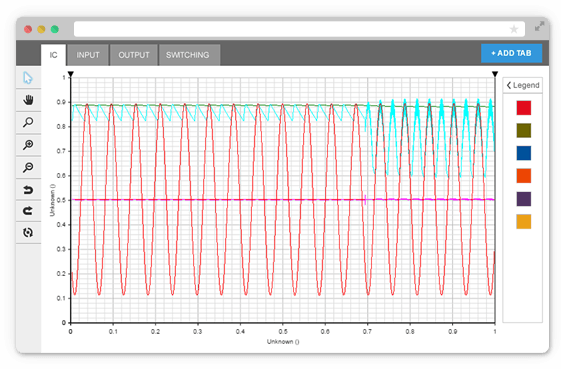
Task: Select the orange-red legend color swatch
Action: (x=523, y=176)
